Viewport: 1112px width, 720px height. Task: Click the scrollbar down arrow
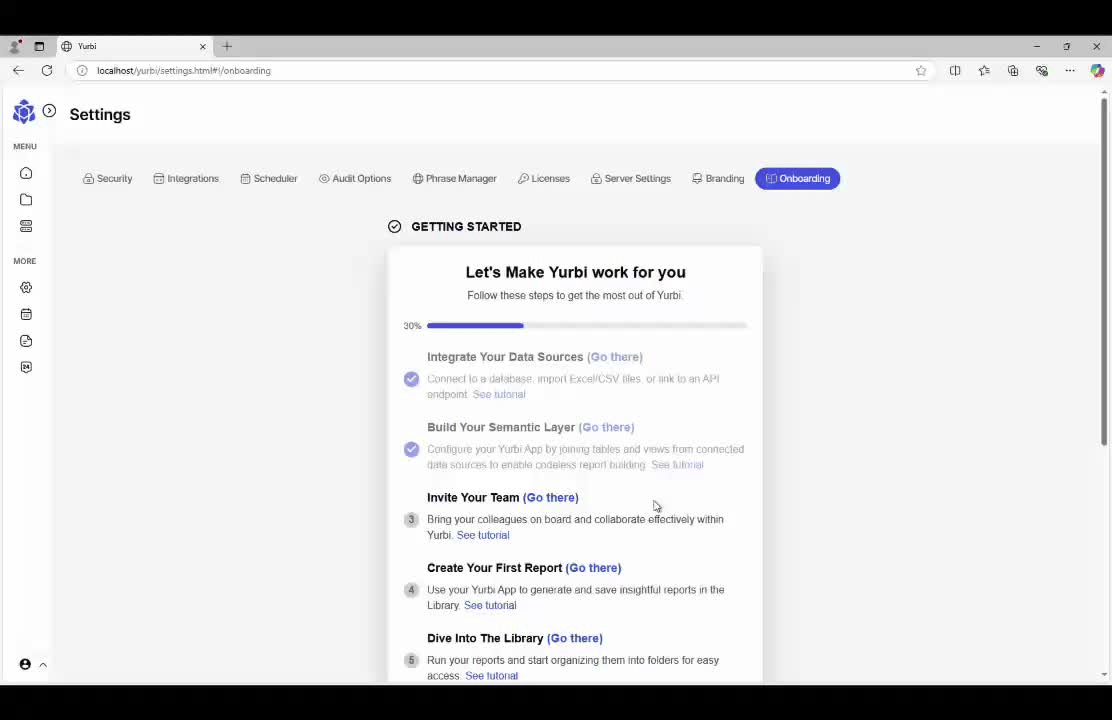click(x=1103, y=675)
